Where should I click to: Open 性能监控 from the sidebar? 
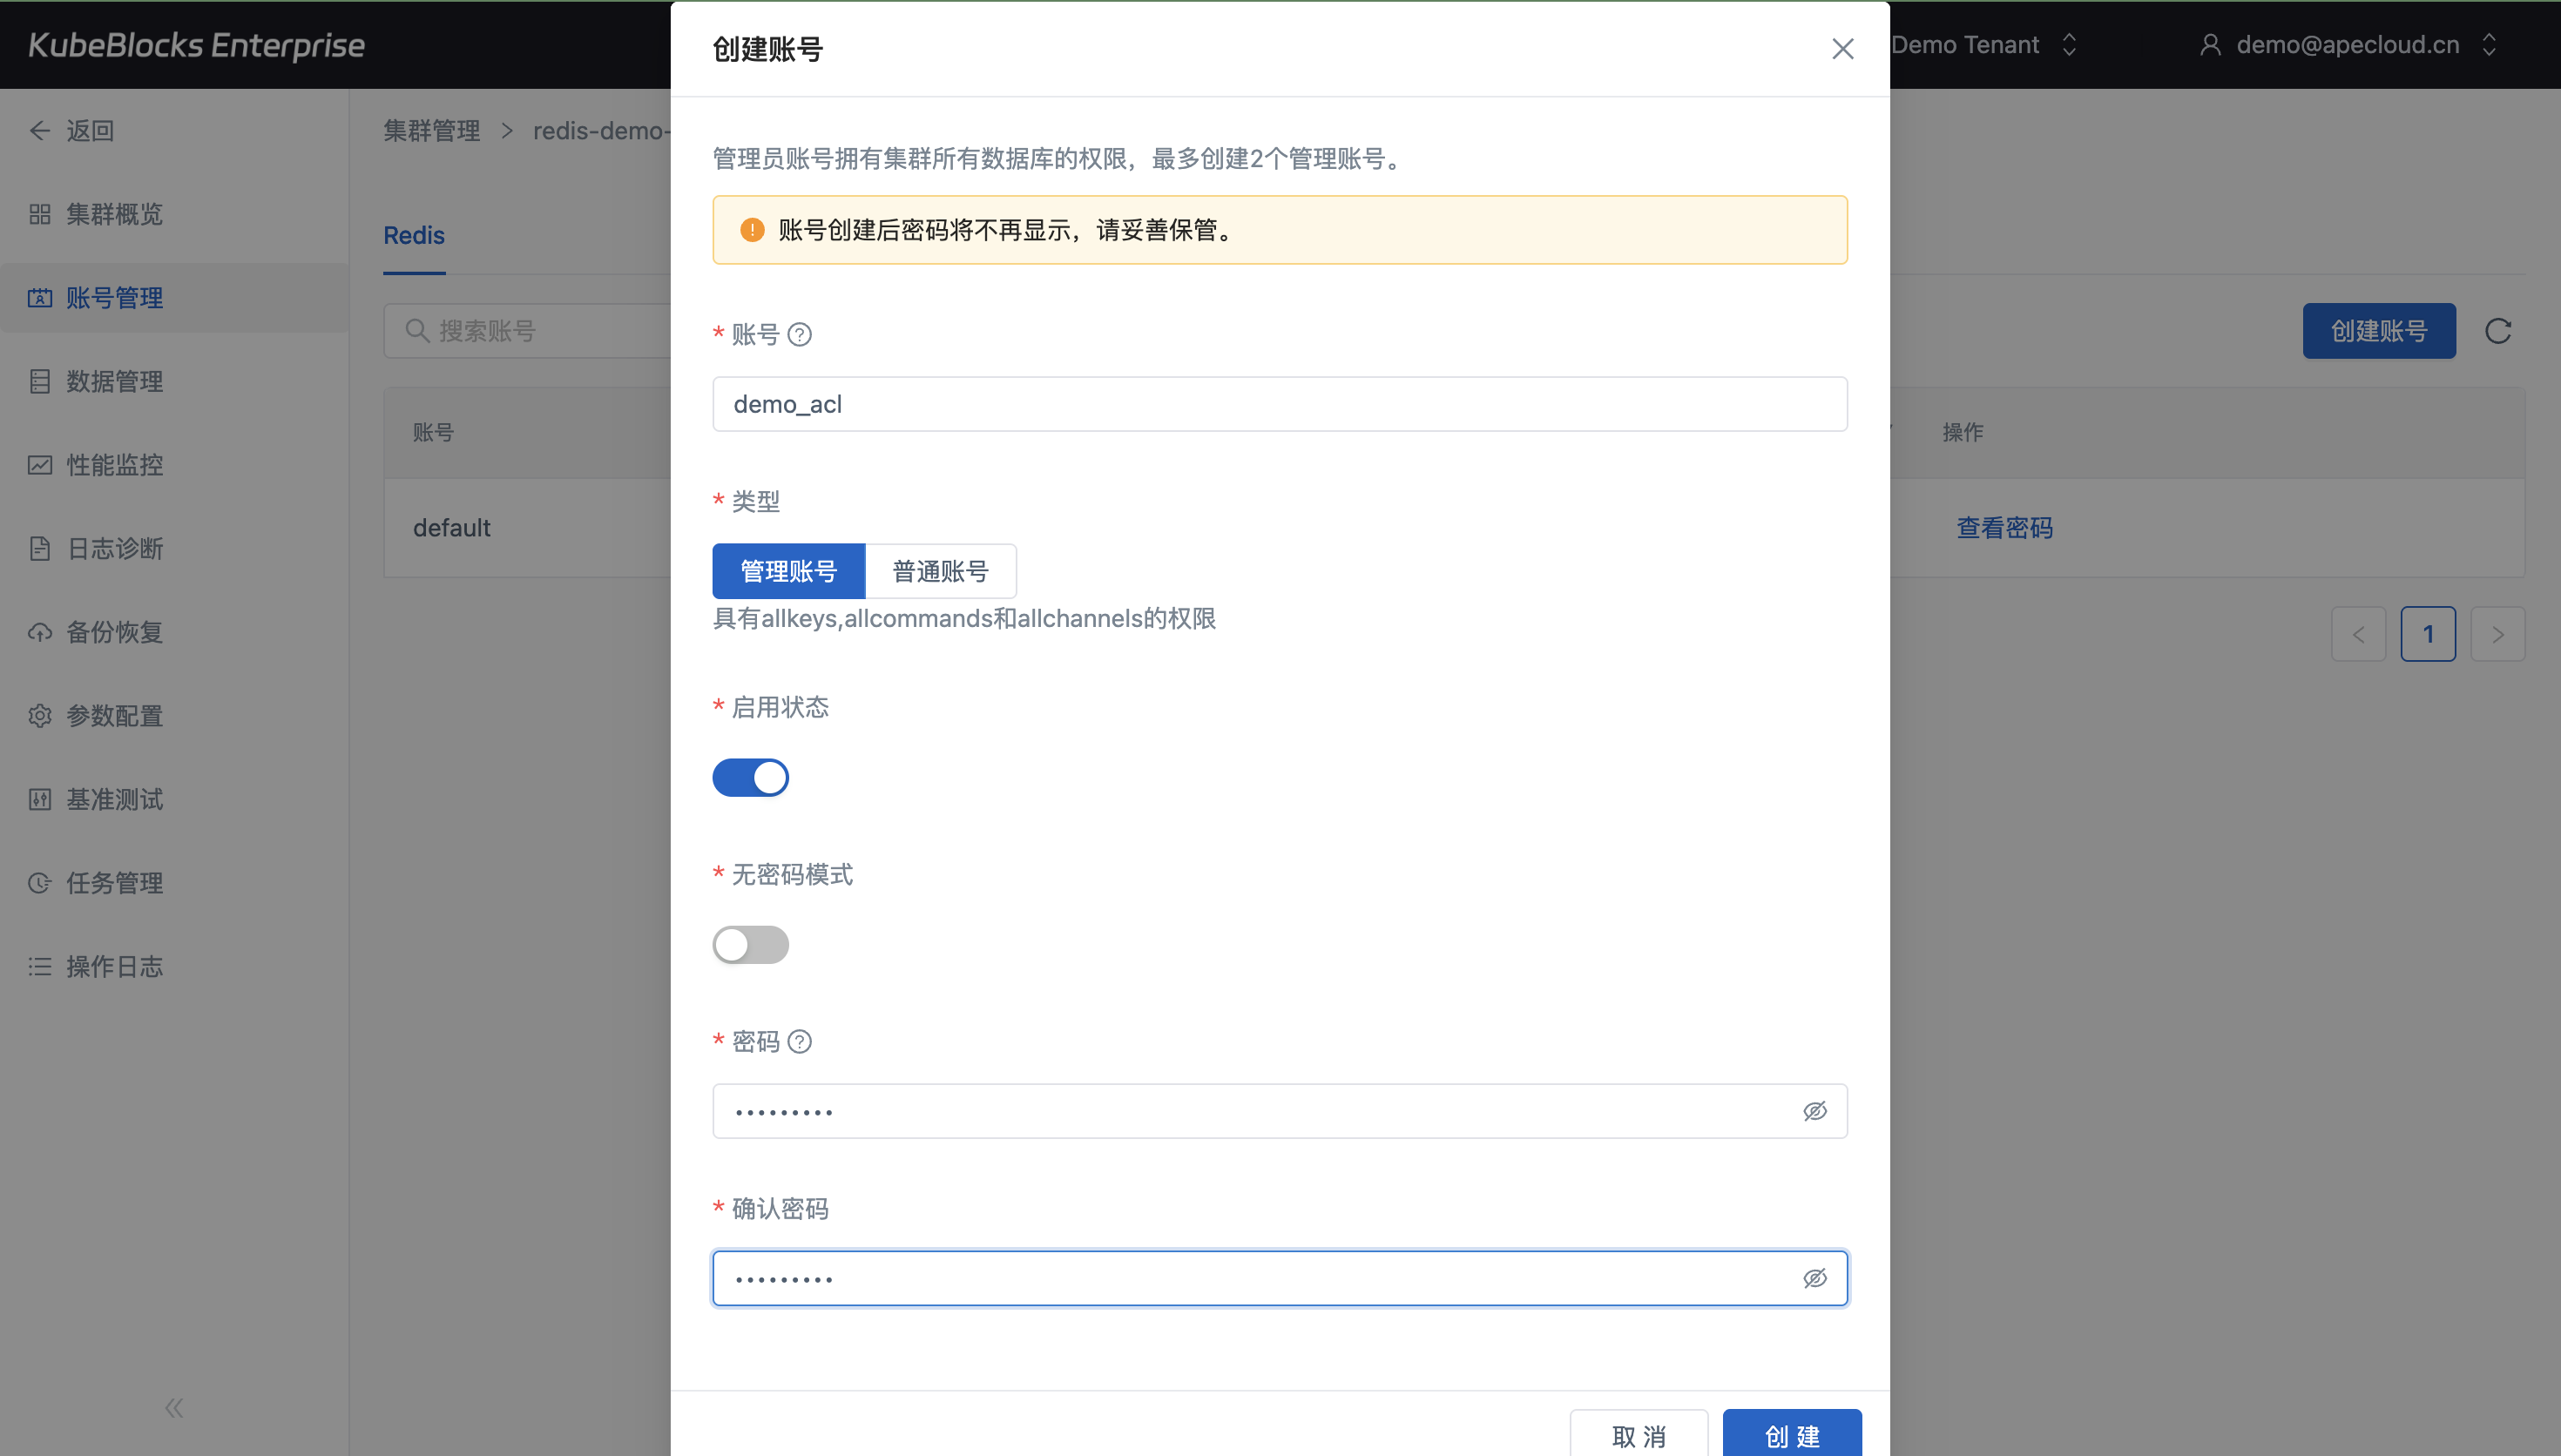[x=114, y=465]
